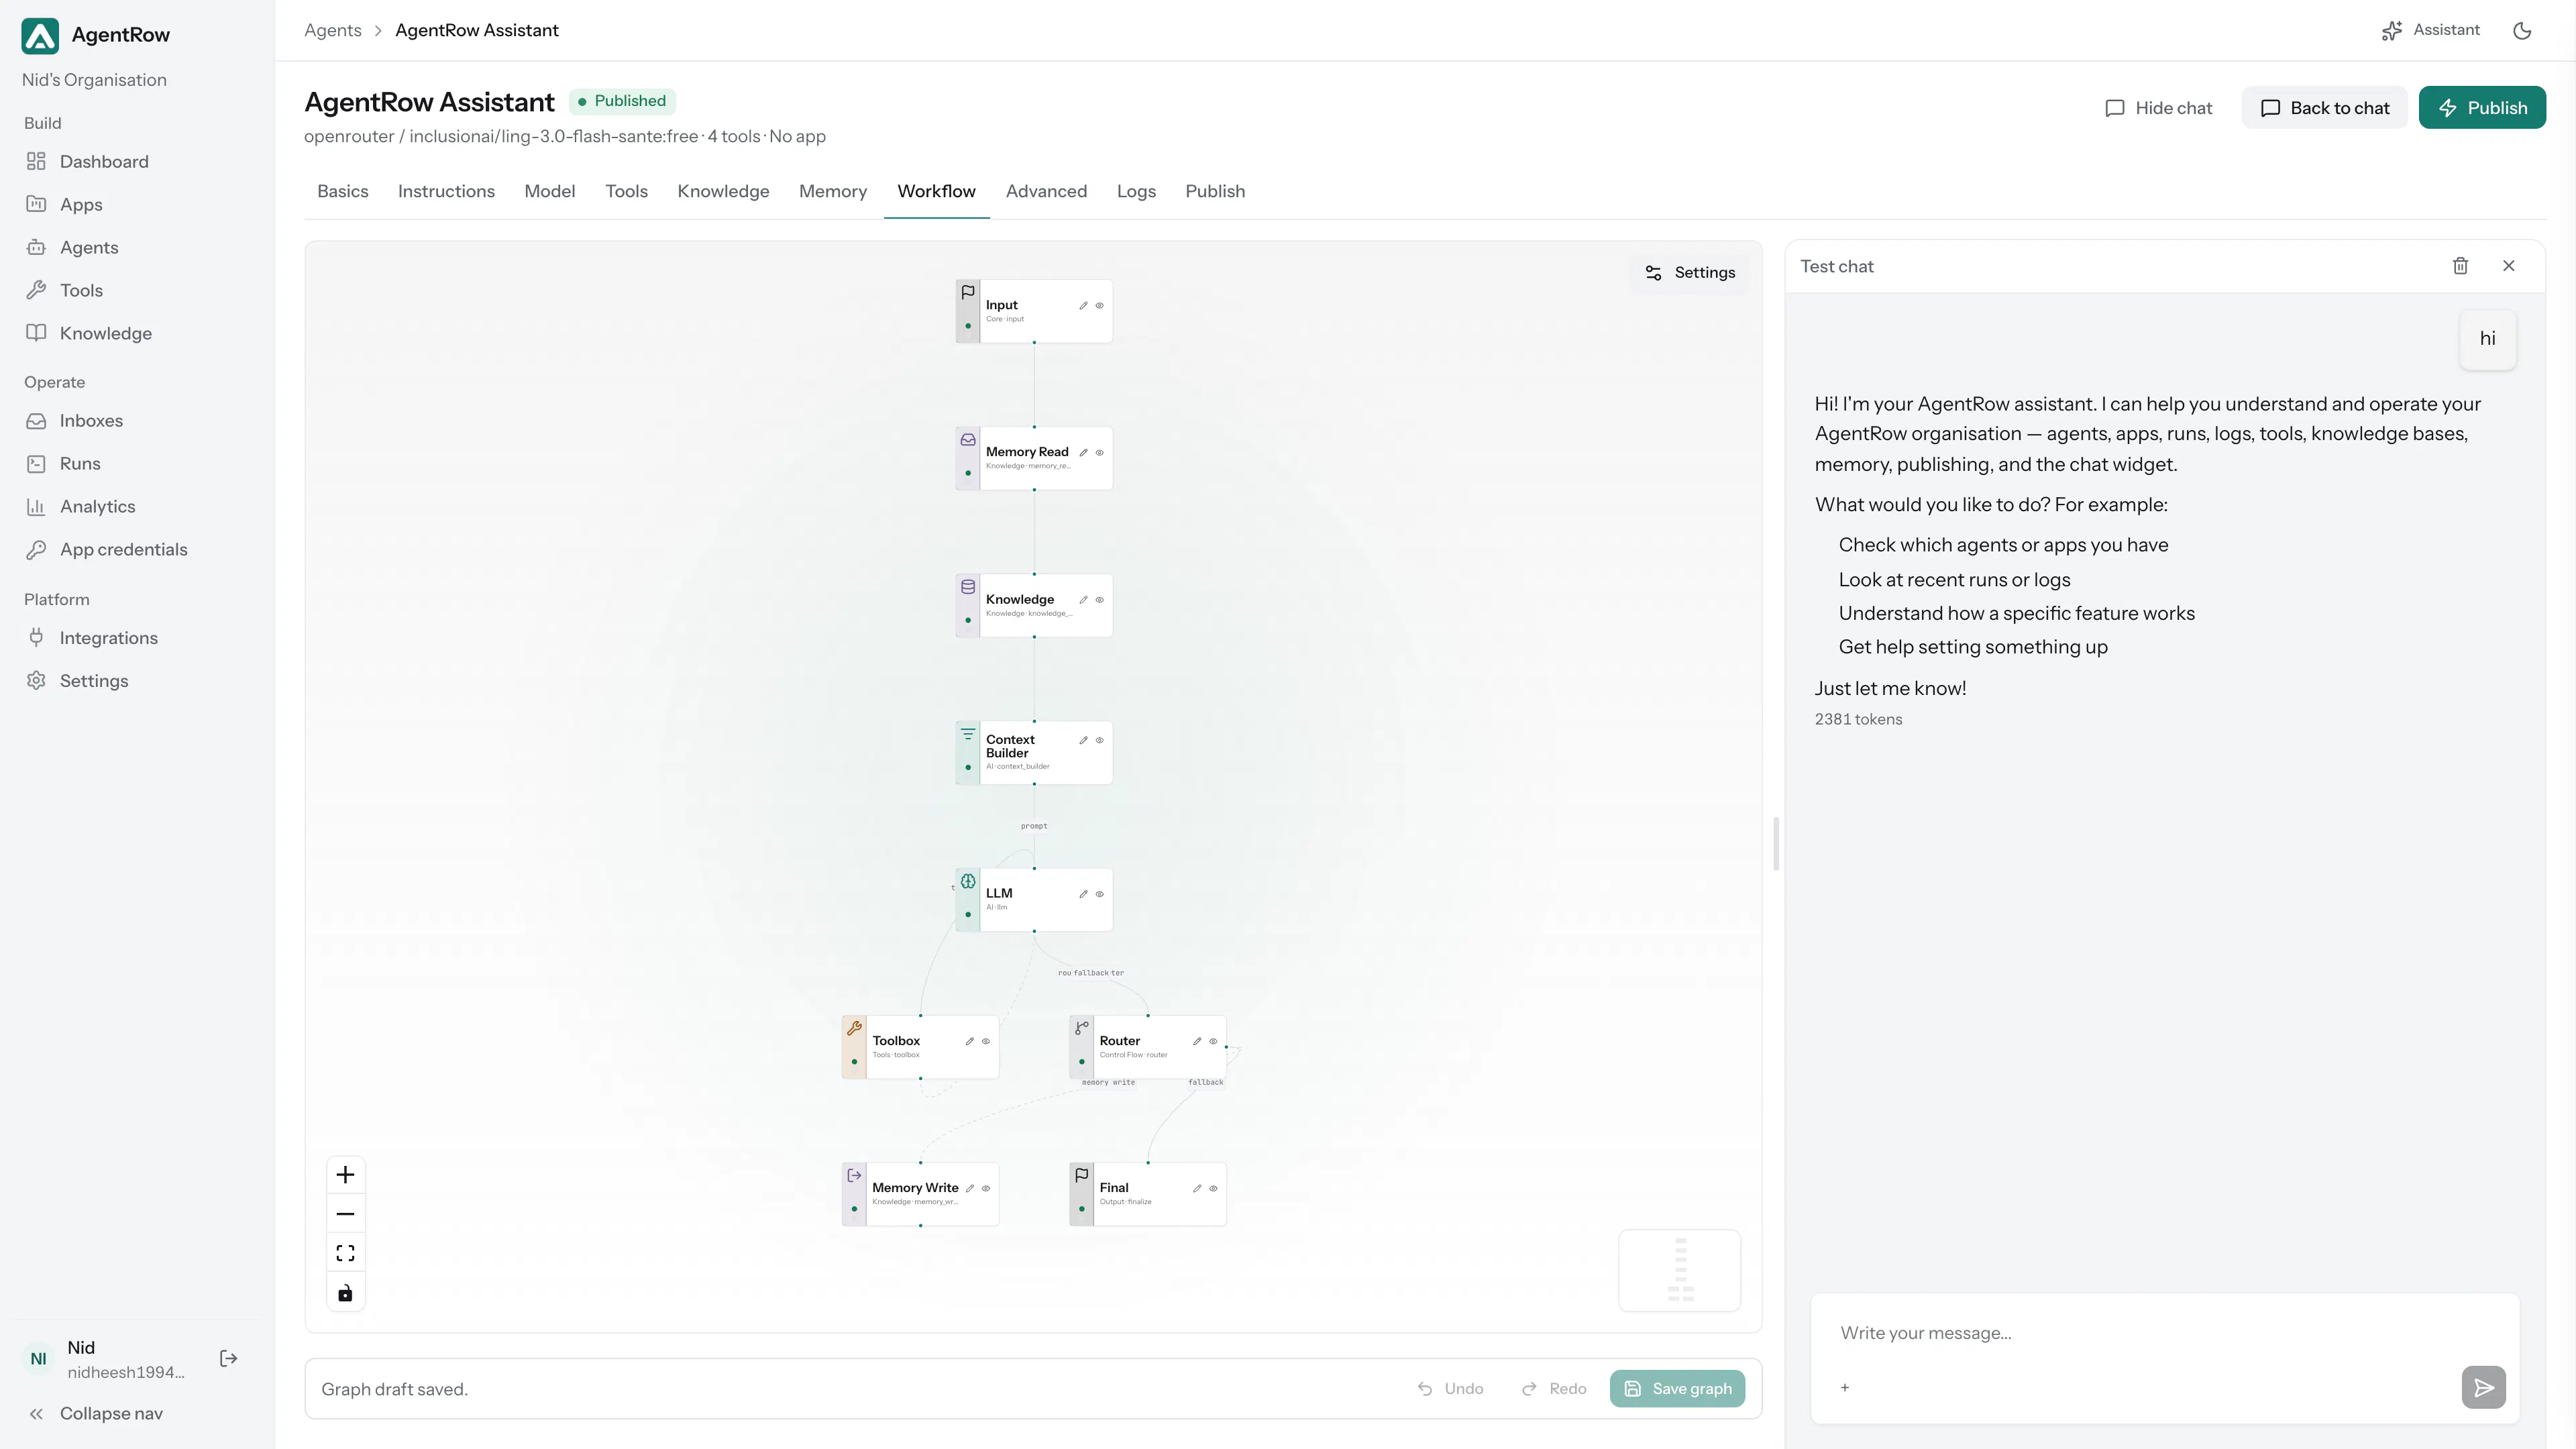Toggle the canvas lock button
The image size is (2576, 1449).
[345, 1293]
